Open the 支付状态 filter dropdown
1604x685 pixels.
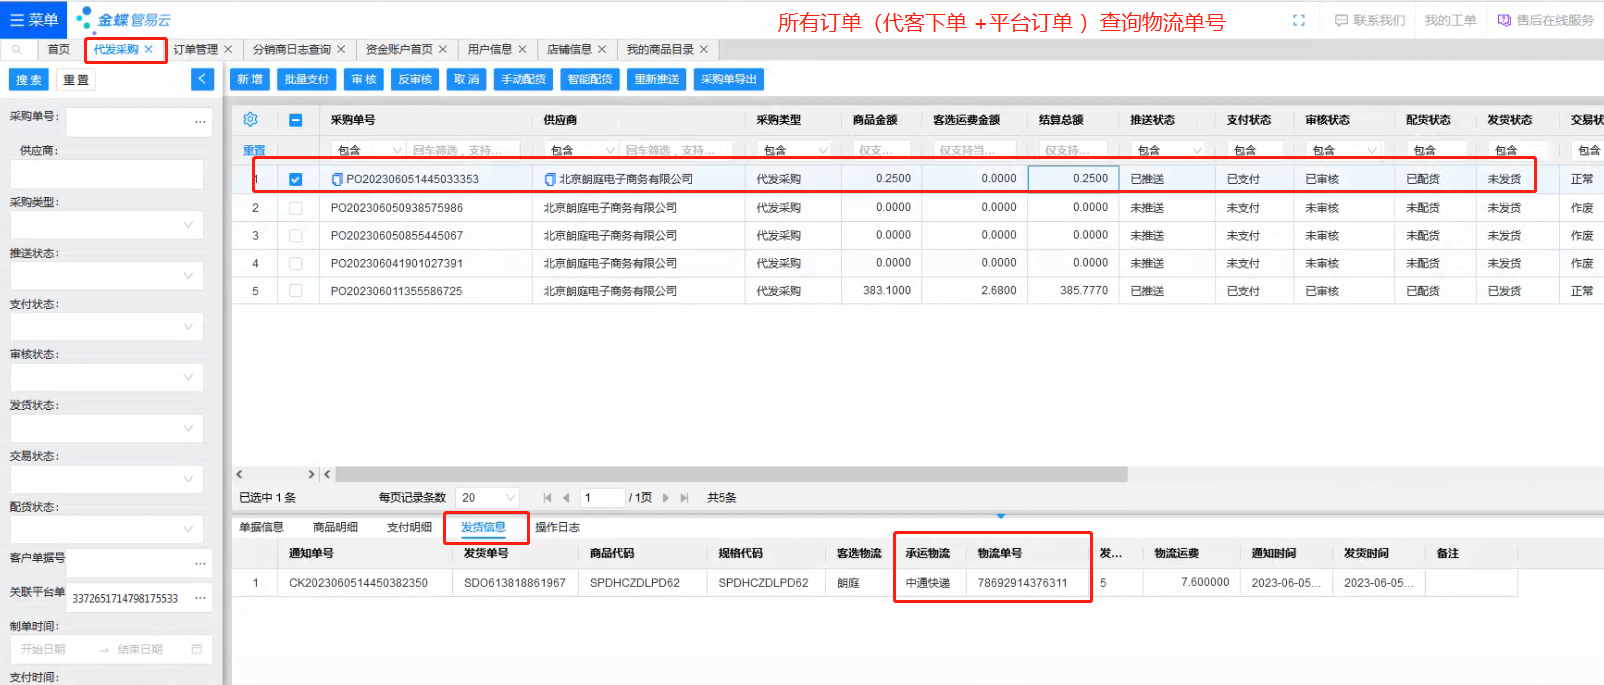pos(188,327)
